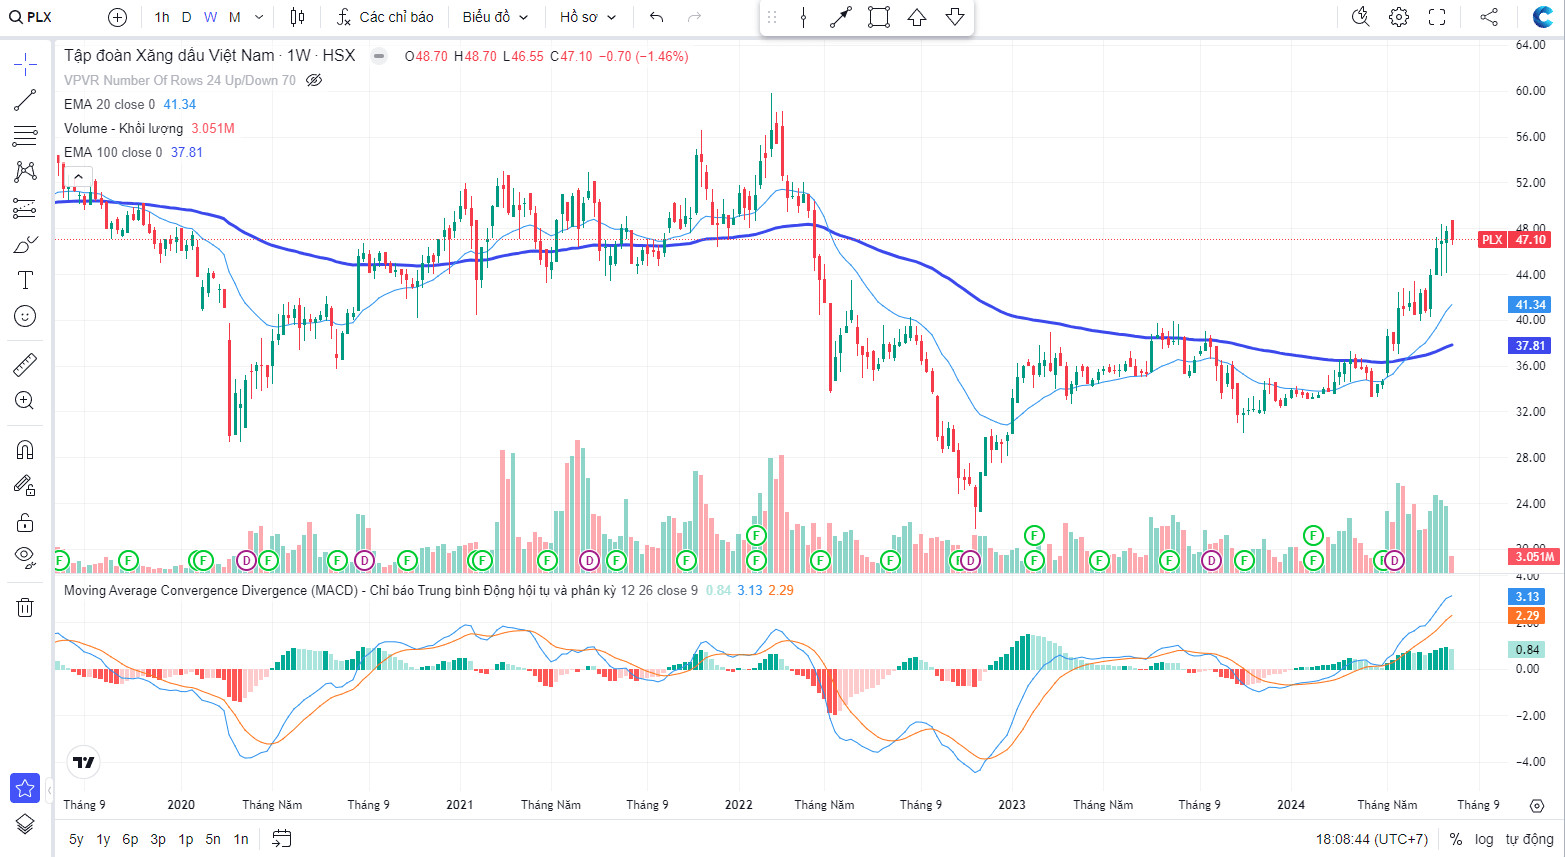
Task: Select the arrow up mark tool
Action: click(917, 17)
